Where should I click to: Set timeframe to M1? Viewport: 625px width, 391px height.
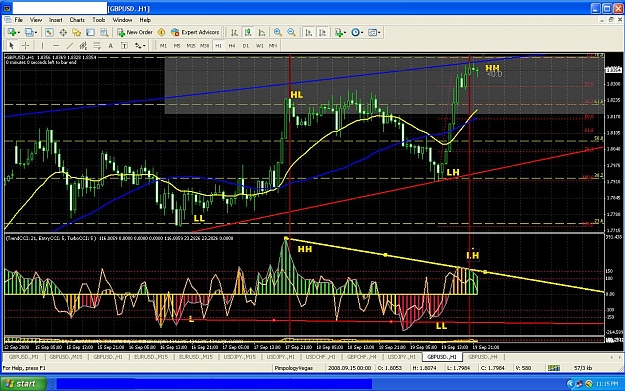coord(163,46)
